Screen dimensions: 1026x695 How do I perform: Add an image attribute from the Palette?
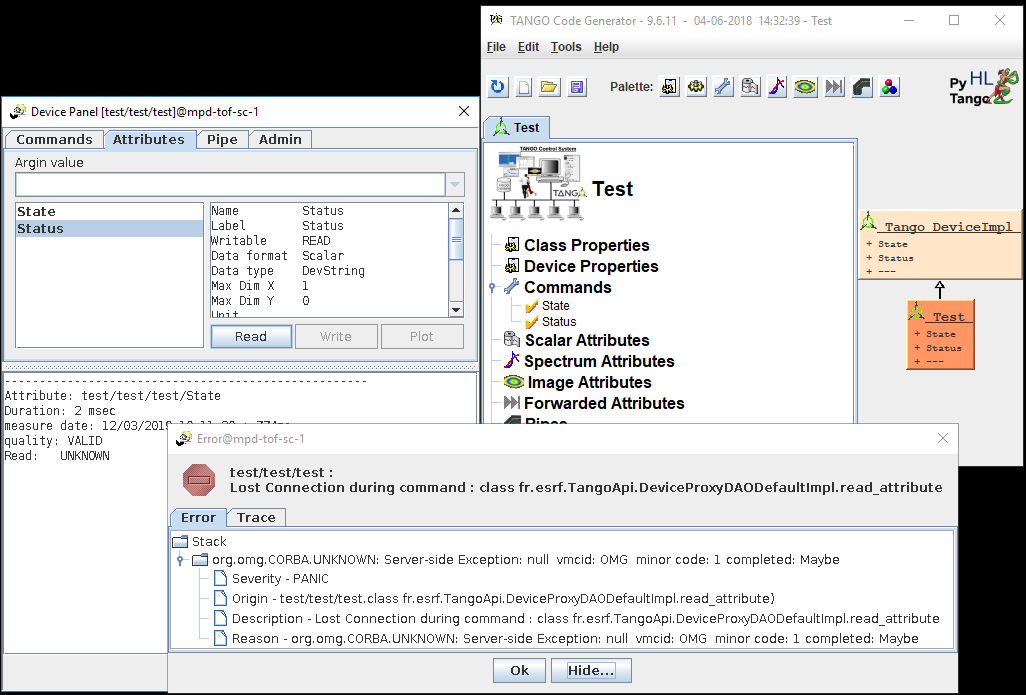805,86
